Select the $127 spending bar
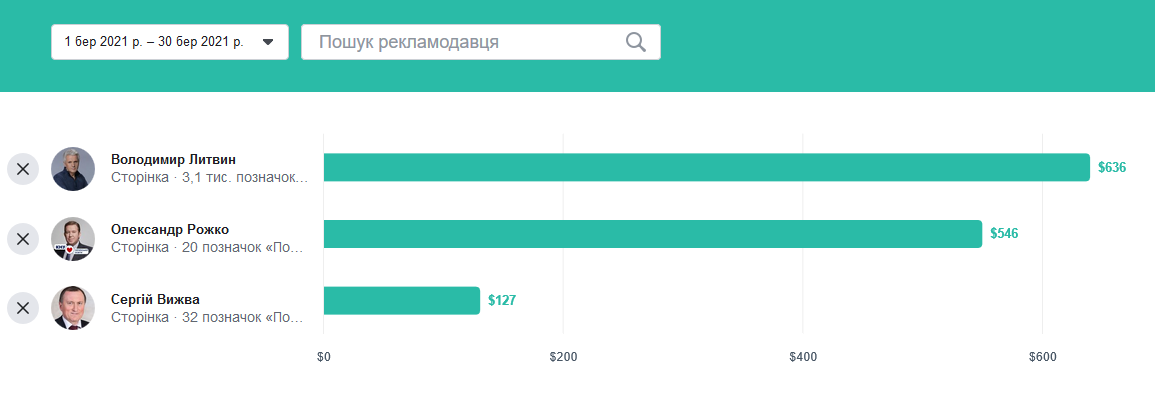 401,301
